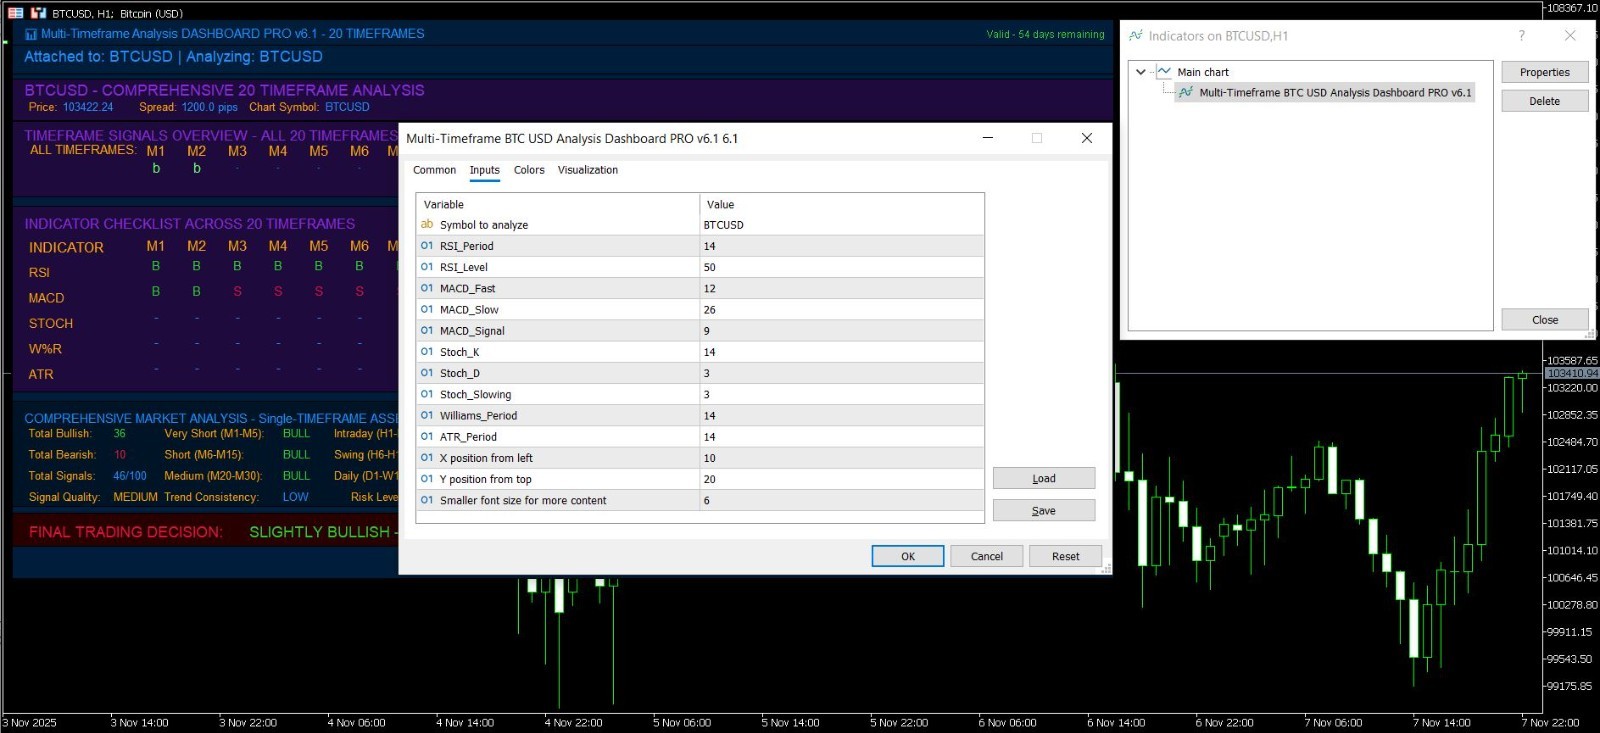Edit the Symbol to analyze value BTCUSD
This screenshot has width=1600, height=733.
[x=841, y=225]
